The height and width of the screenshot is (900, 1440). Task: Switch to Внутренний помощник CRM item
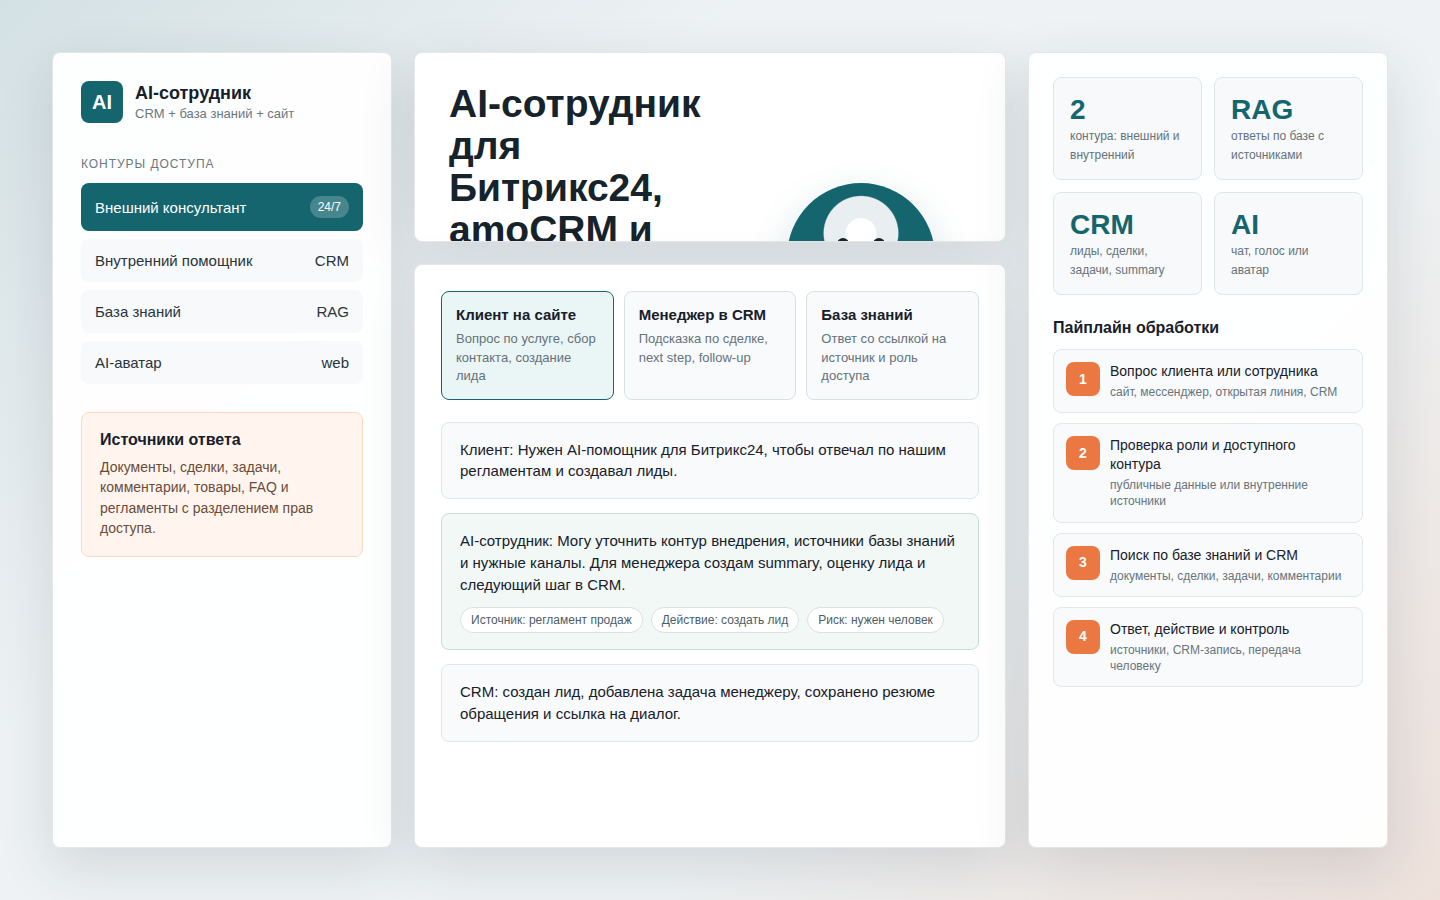[x=222, y=261]
